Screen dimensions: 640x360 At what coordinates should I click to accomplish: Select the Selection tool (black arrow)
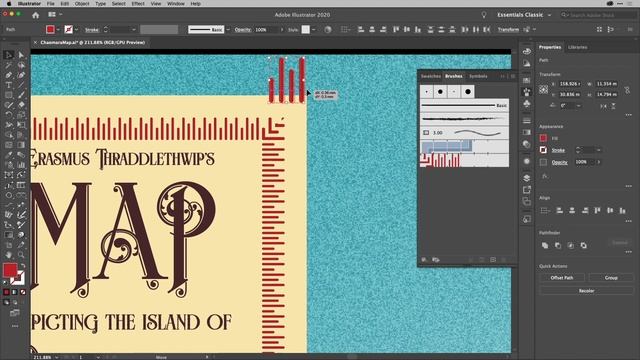[9, 55]
